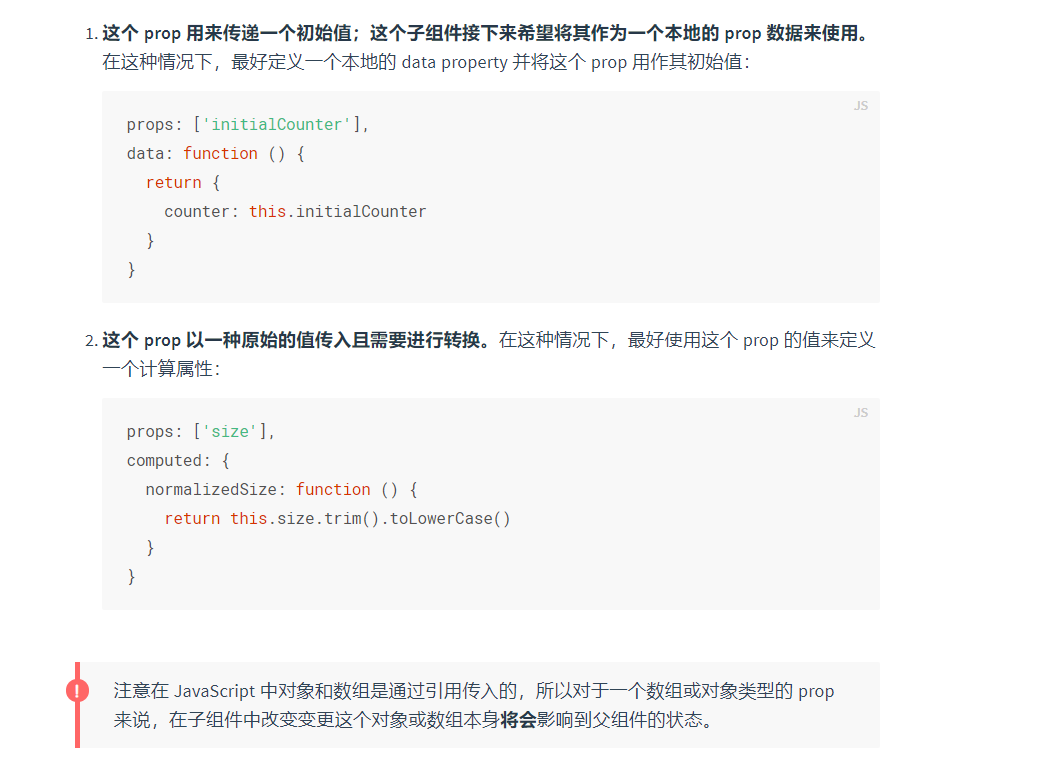1049x761 pixels.
Task: Click the 'data: function ()' code line
Action: (215, 154)
